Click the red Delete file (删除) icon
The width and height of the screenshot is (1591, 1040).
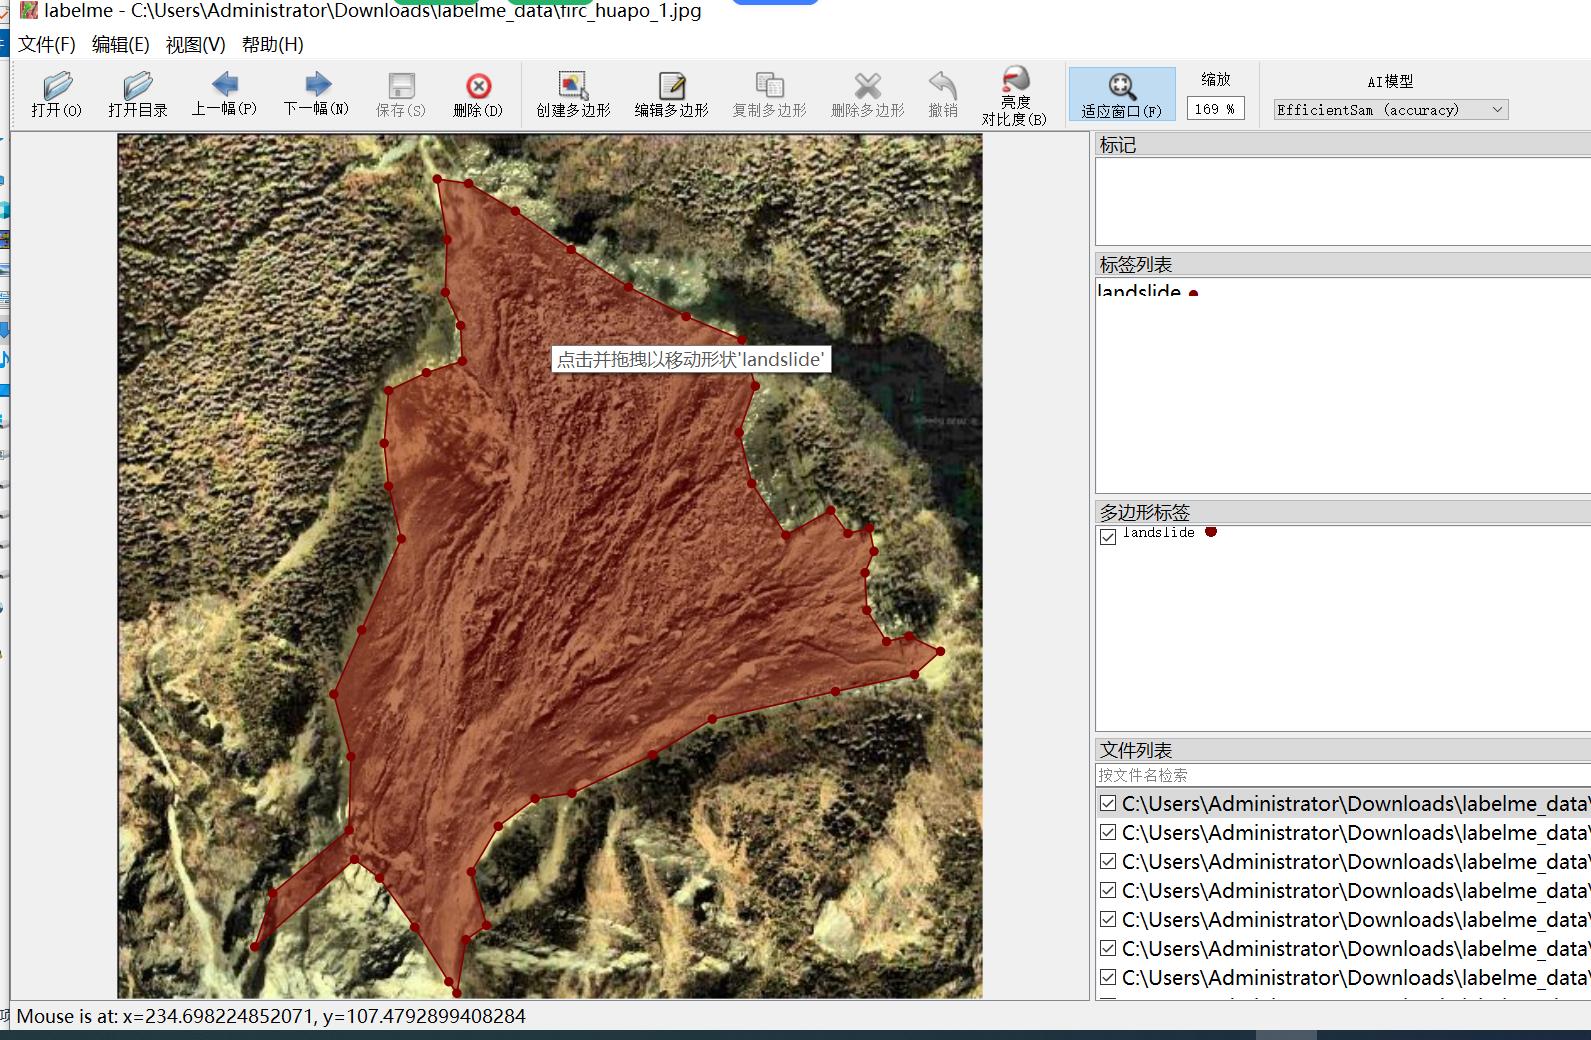[478, 95]
